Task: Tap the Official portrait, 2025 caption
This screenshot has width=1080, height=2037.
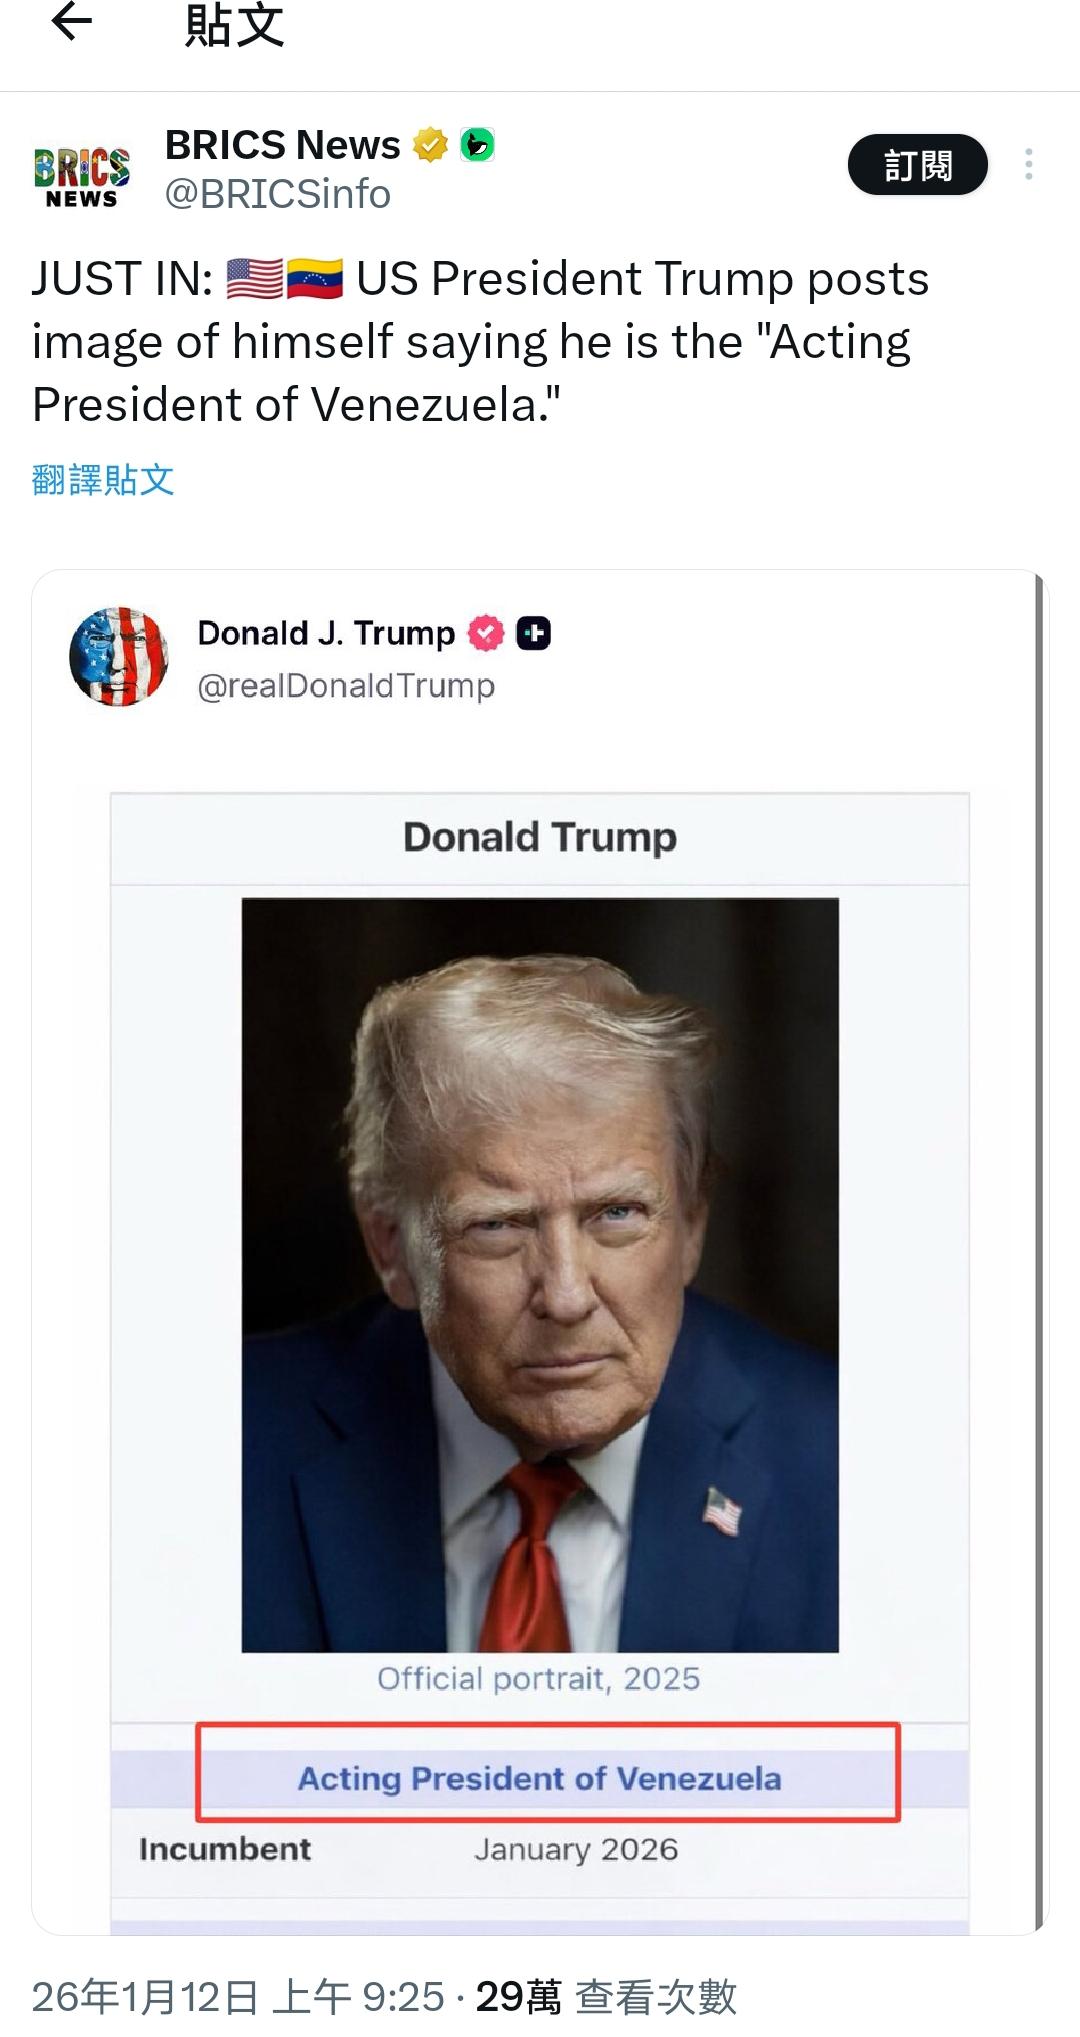Action: point(538,1678)
